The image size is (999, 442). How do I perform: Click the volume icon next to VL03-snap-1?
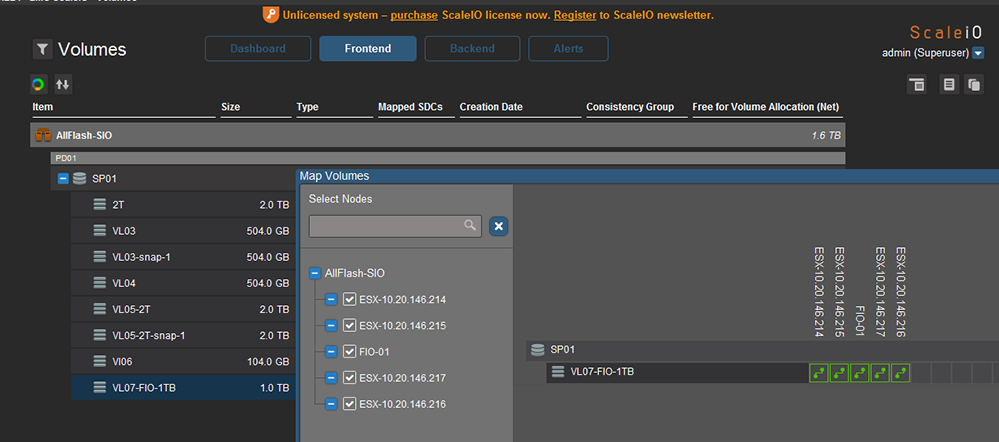99,257
